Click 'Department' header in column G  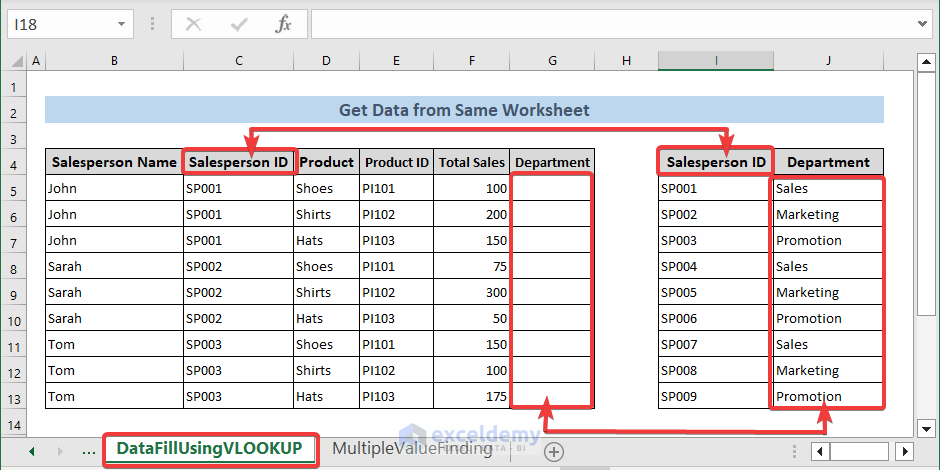pos(552,162)
